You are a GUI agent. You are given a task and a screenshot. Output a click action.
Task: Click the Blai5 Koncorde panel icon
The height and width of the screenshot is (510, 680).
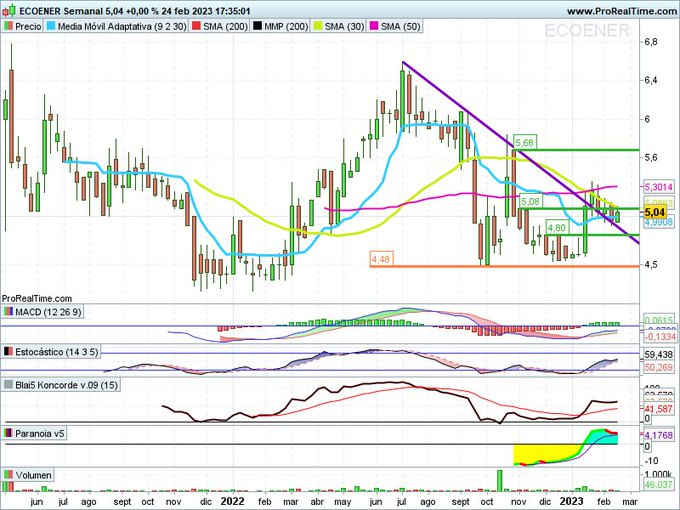[x=8, y=385]
